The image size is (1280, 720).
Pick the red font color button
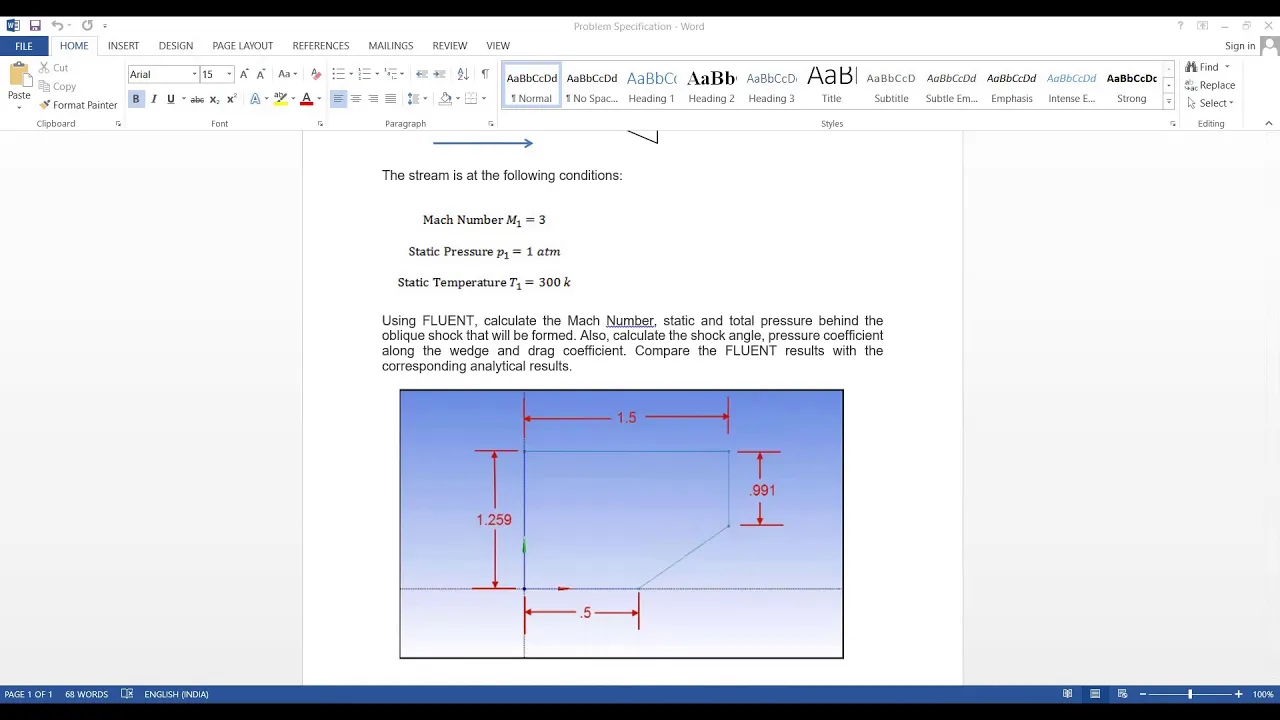pyautogui.click(x=306, y=99)
